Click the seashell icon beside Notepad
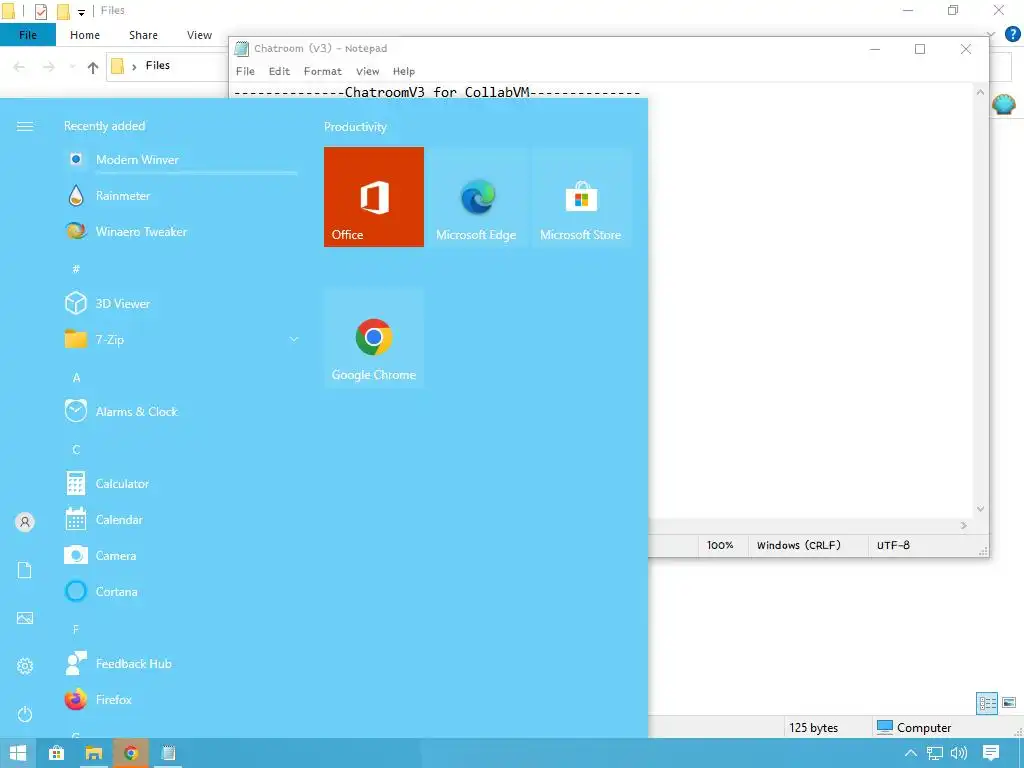The height and width of the screenshot is (768, 1024). 1004,104
